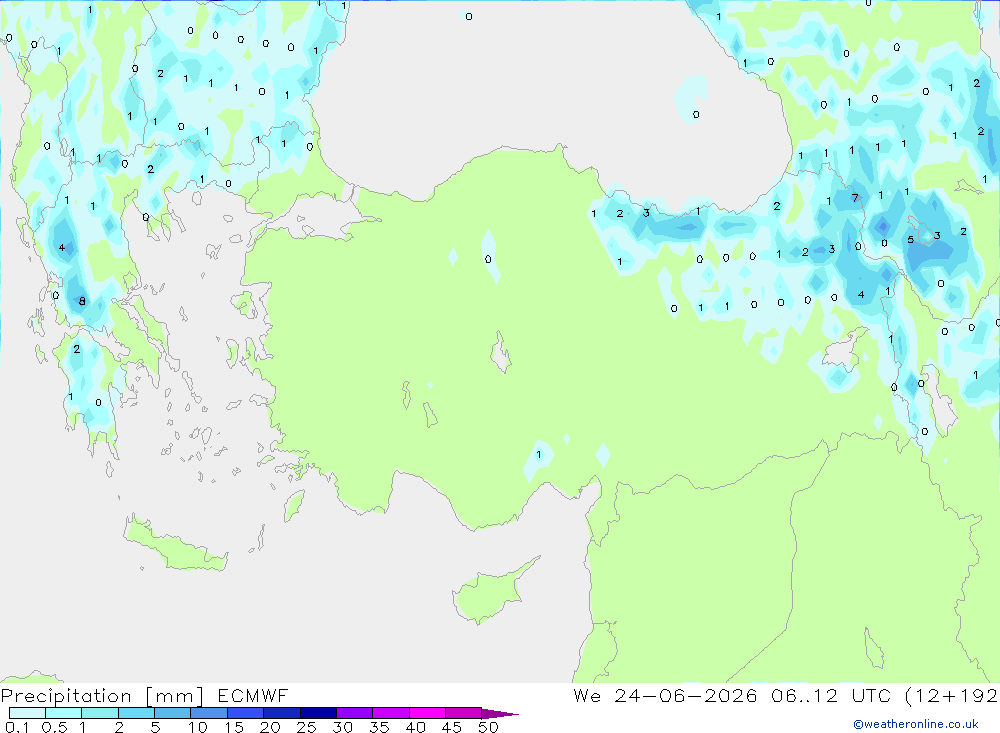The width and height of the screenshot is (1000, 733).
Task: Click the '0.1' legend scale label
Action: click(x=17, y=727)
